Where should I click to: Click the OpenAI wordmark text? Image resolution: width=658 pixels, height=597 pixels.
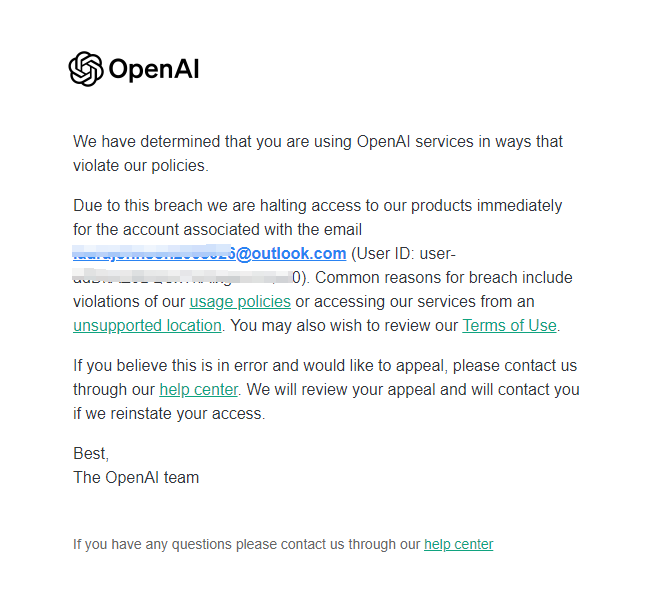[x=154, y=69]
